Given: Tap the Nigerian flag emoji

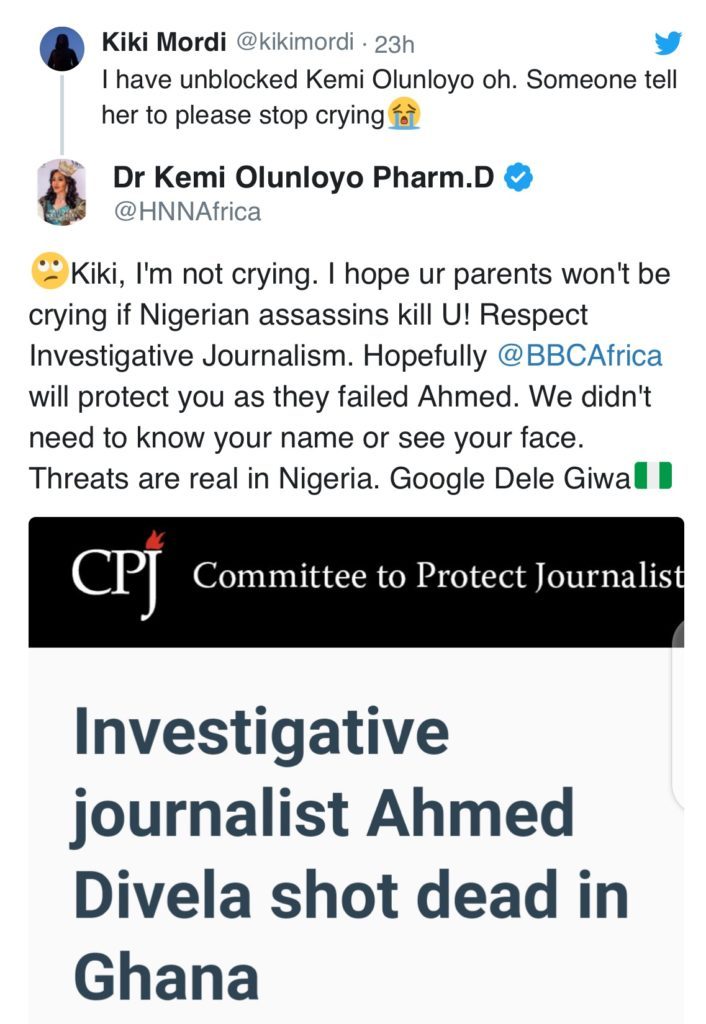Looking at the screenshot, I should (x=653, y=477).
